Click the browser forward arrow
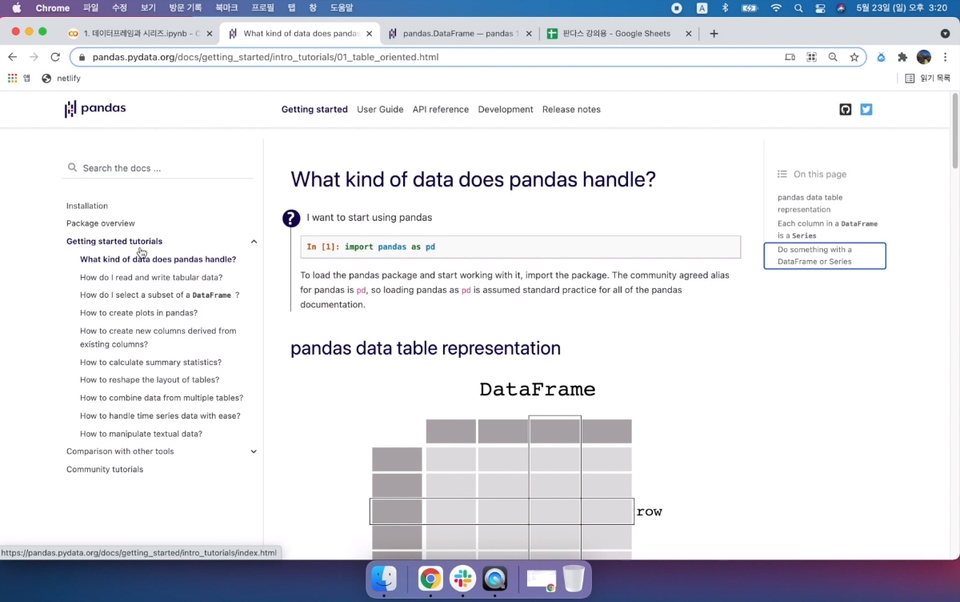The height and width of the screenshot is (602, 960). tap(34, 57)
